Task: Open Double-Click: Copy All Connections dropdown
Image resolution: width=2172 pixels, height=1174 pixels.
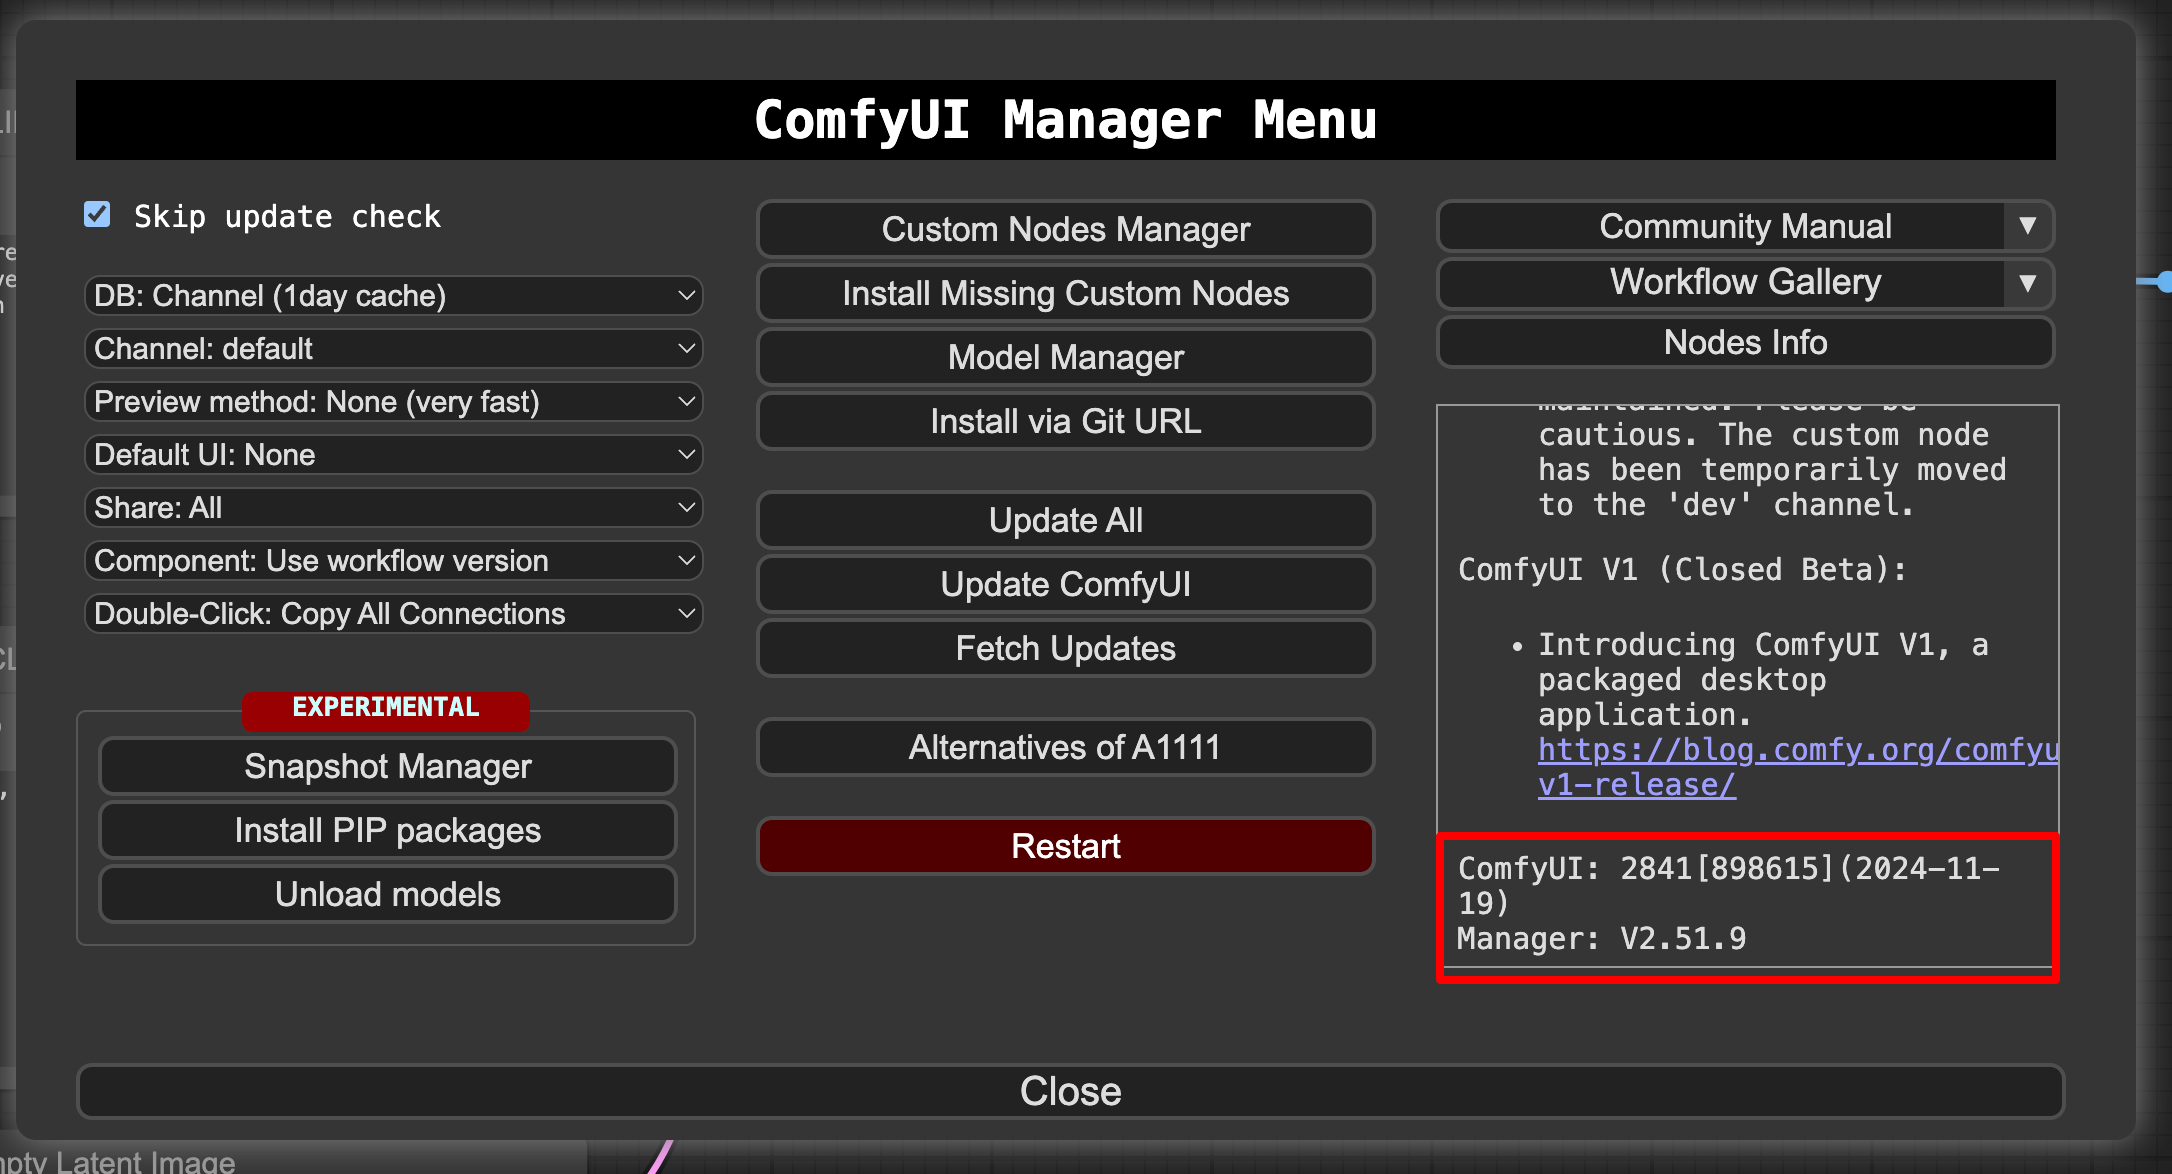Action: tap(393, 614)
